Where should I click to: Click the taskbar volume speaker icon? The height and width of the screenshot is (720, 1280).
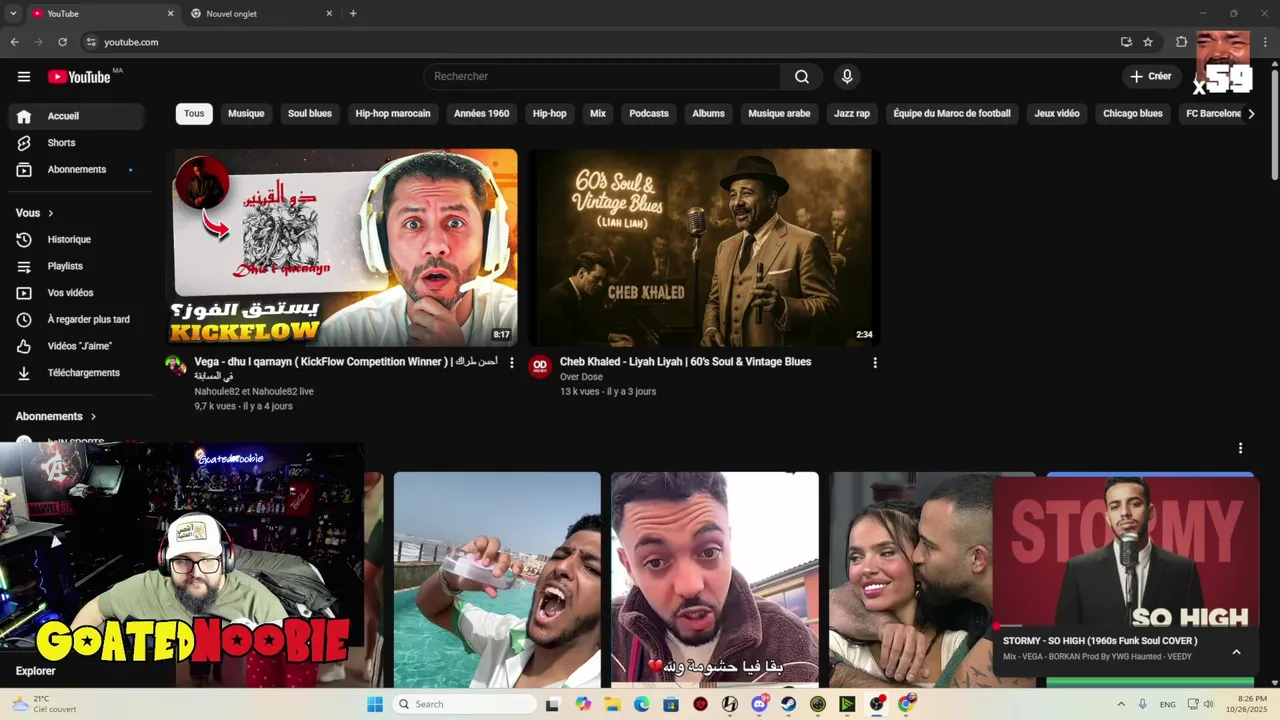pyautogui.click(x=1208, y=704)
